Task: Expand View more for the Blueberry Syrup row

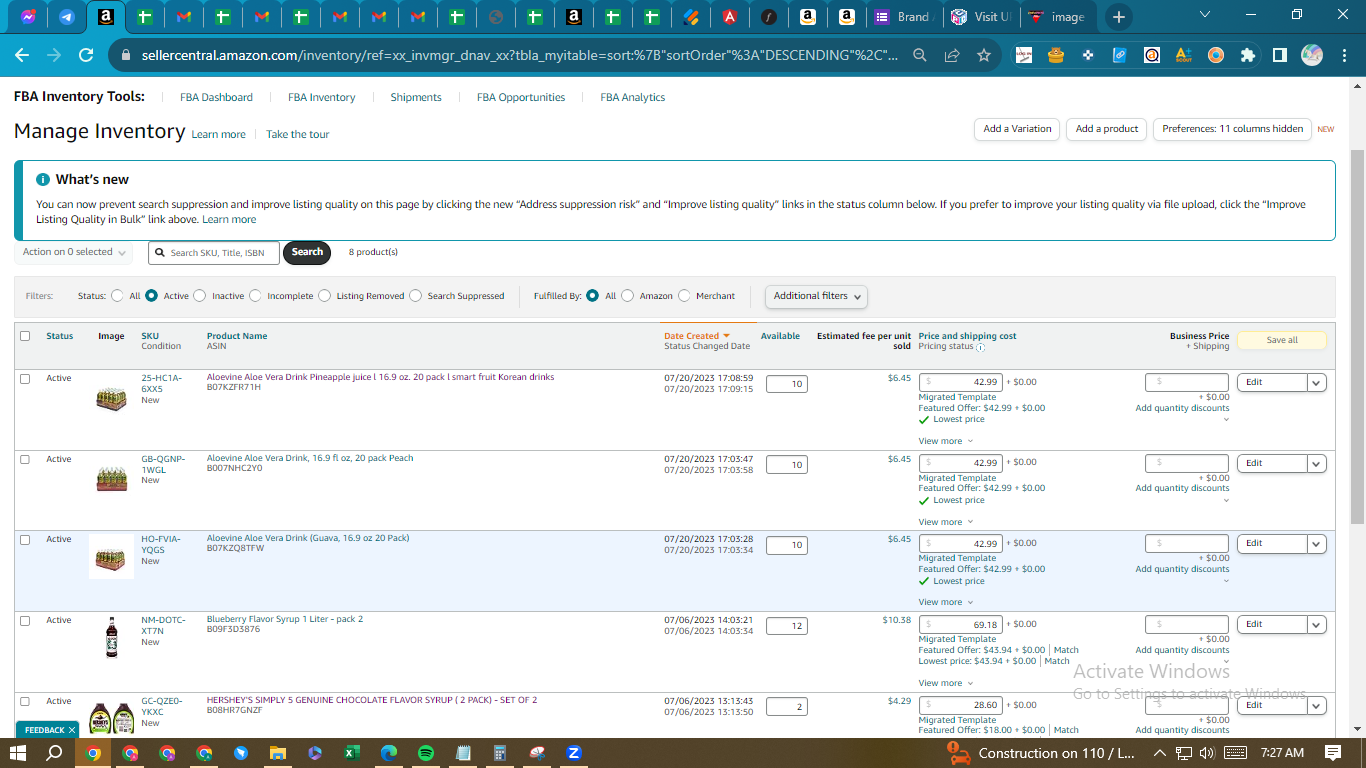Action: [x=945, y=683]
